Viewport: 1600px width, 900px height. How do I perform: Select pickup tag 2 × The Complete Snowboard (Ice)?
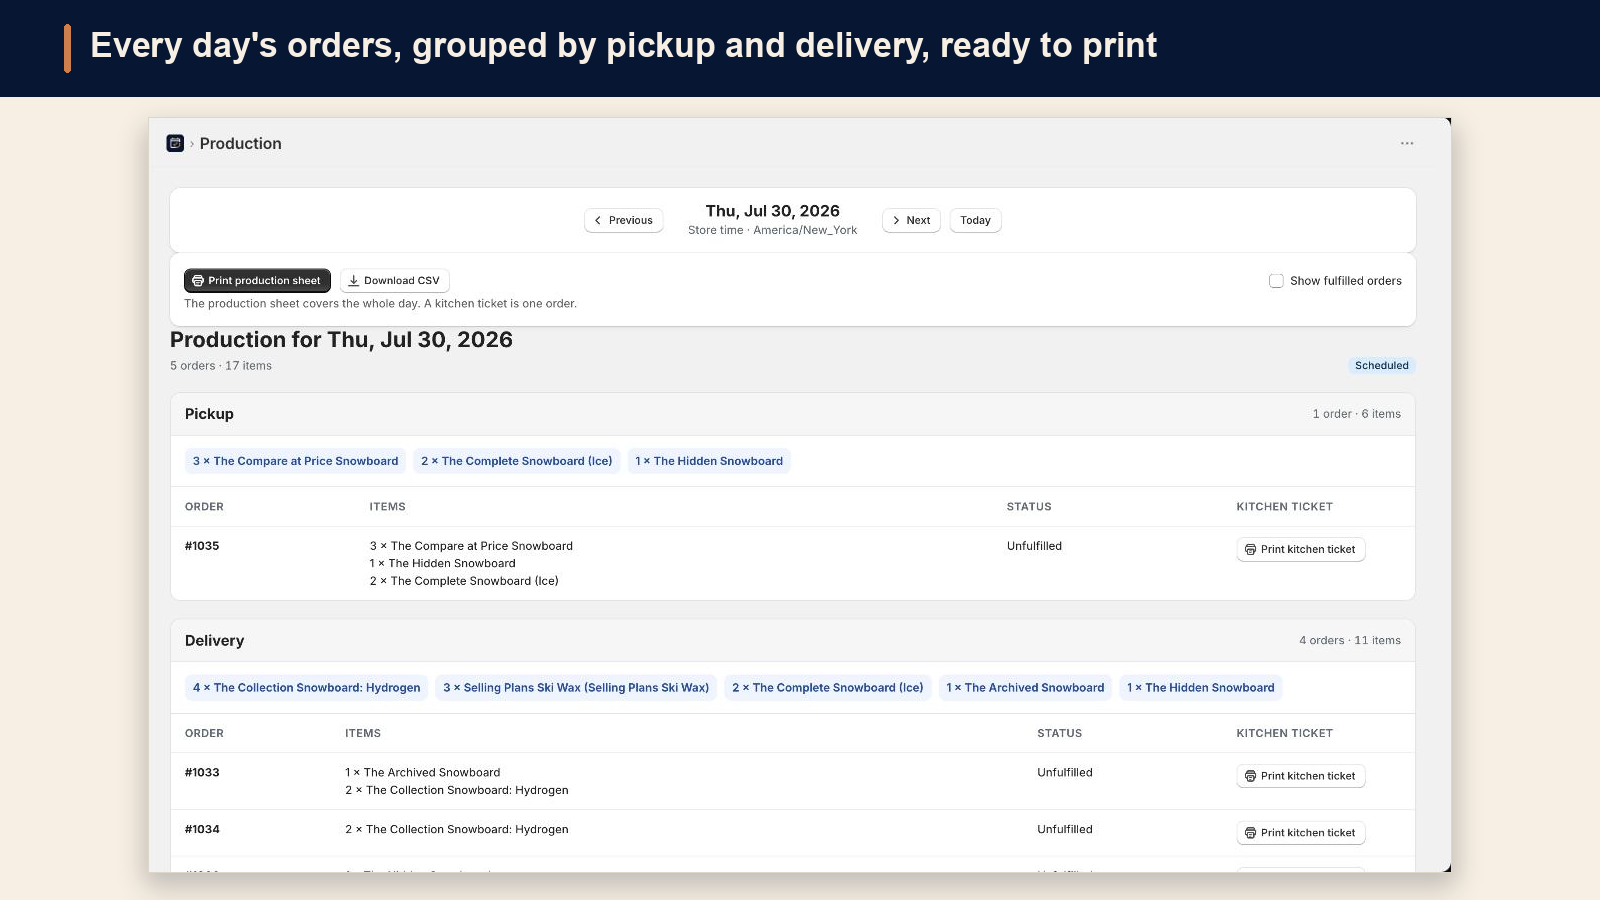tap(517, 461)
